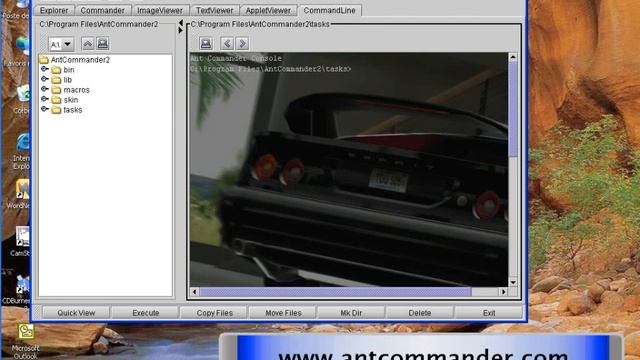Viewport: 640px width, 360px height.
Task: Switch to the Commander tab
Action: 102,10
